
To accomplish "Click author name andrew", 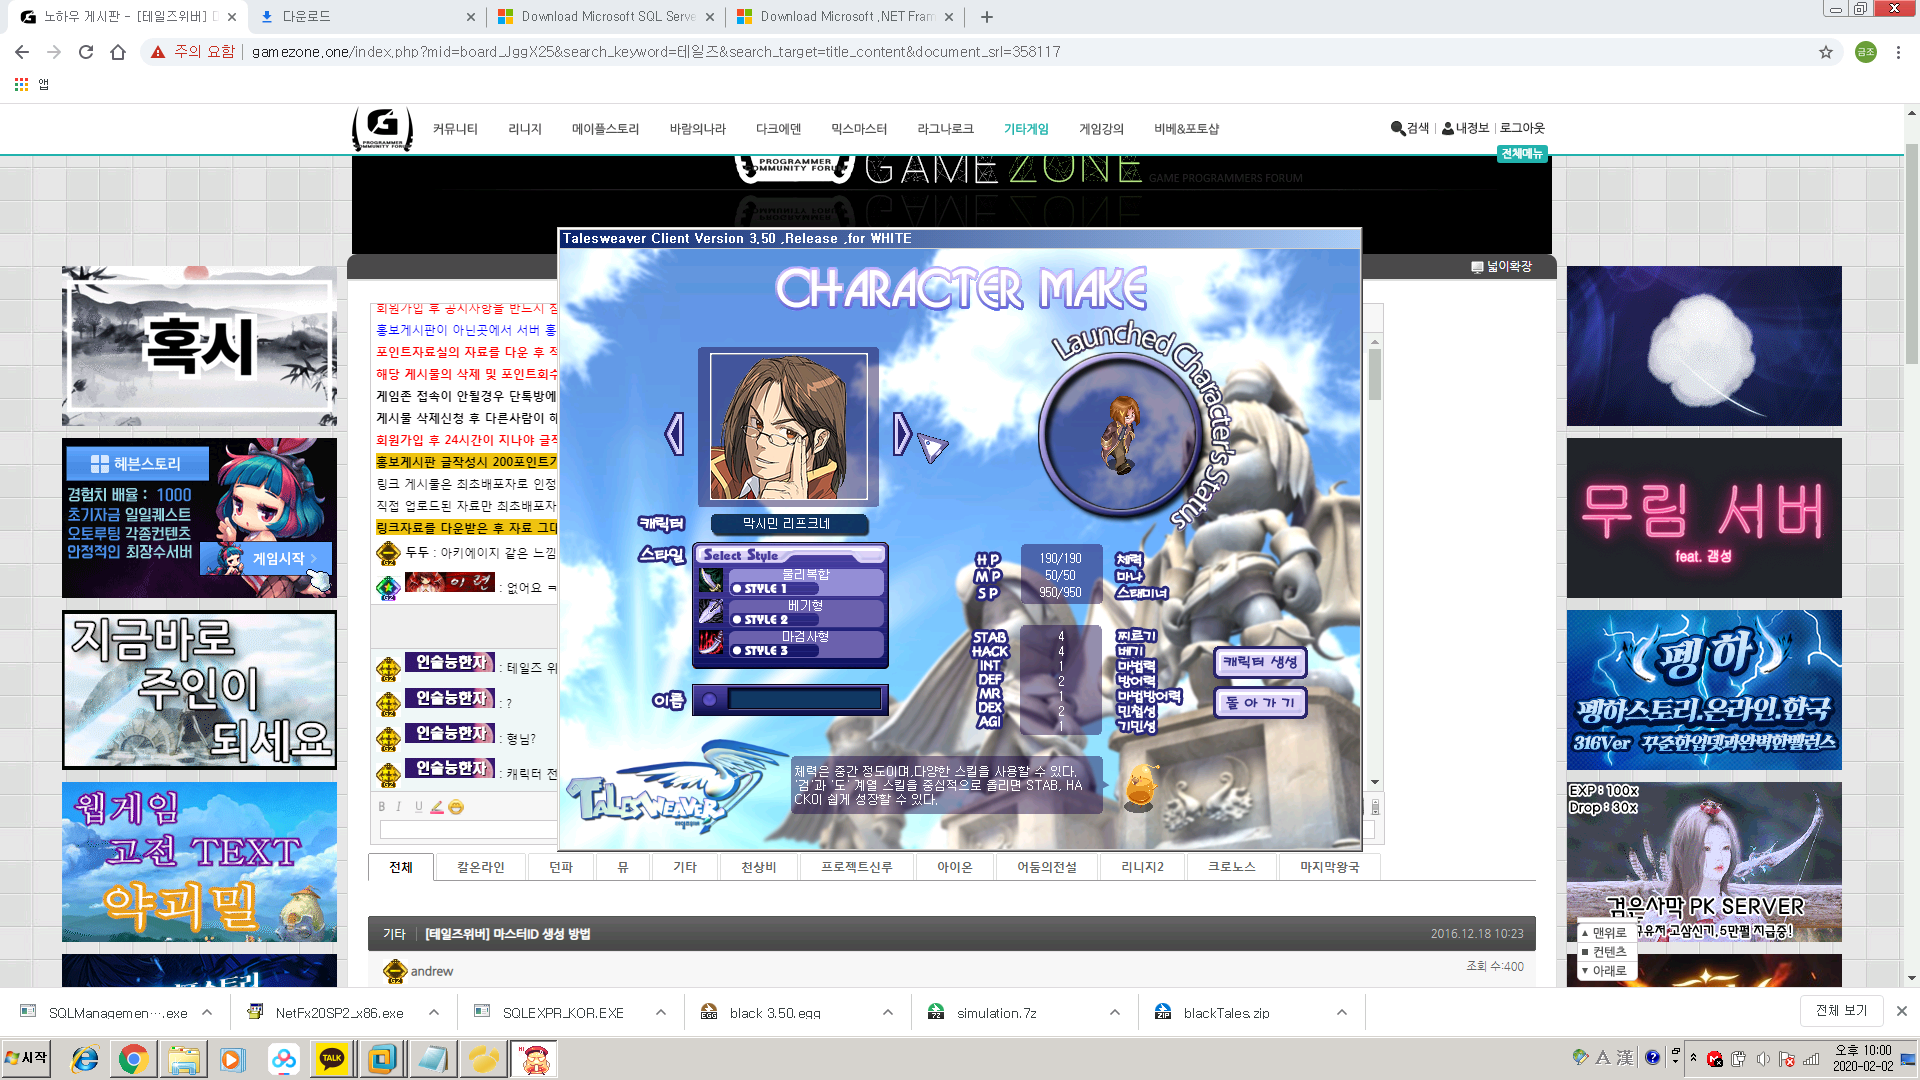I will click(x=432, y=972).
